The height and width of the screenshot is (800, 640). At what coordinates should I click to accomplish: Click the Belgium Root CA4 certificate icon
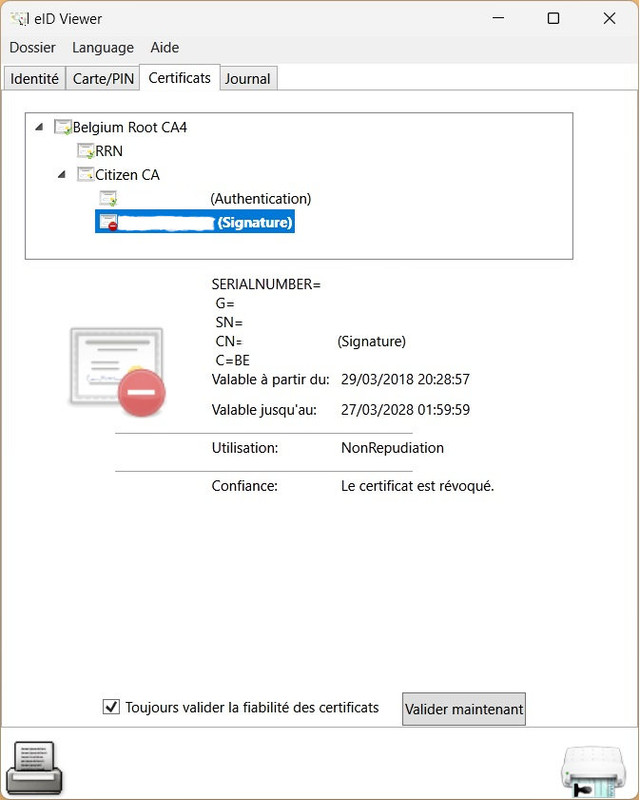click(63, 127)
